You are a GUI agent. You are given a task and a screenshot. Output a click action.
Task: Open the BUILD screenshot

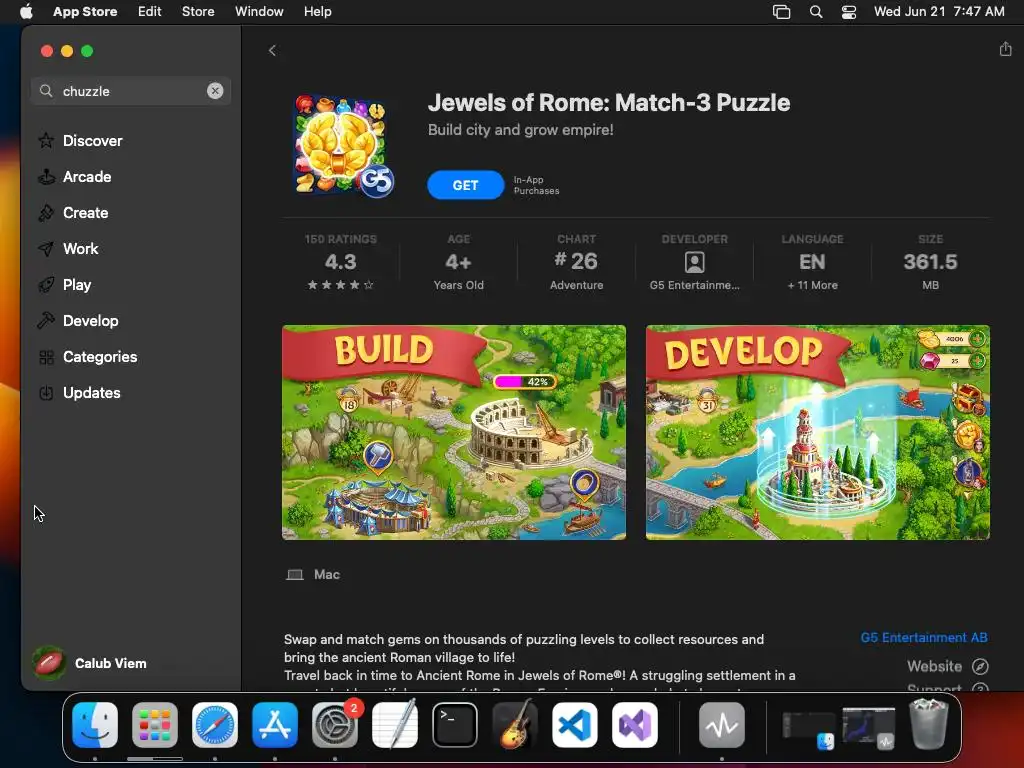pos(454,432)
